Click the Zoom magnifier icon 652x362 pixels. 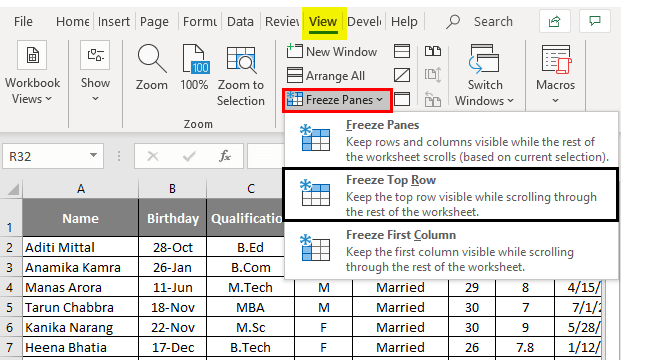click(x=152, y=59)
